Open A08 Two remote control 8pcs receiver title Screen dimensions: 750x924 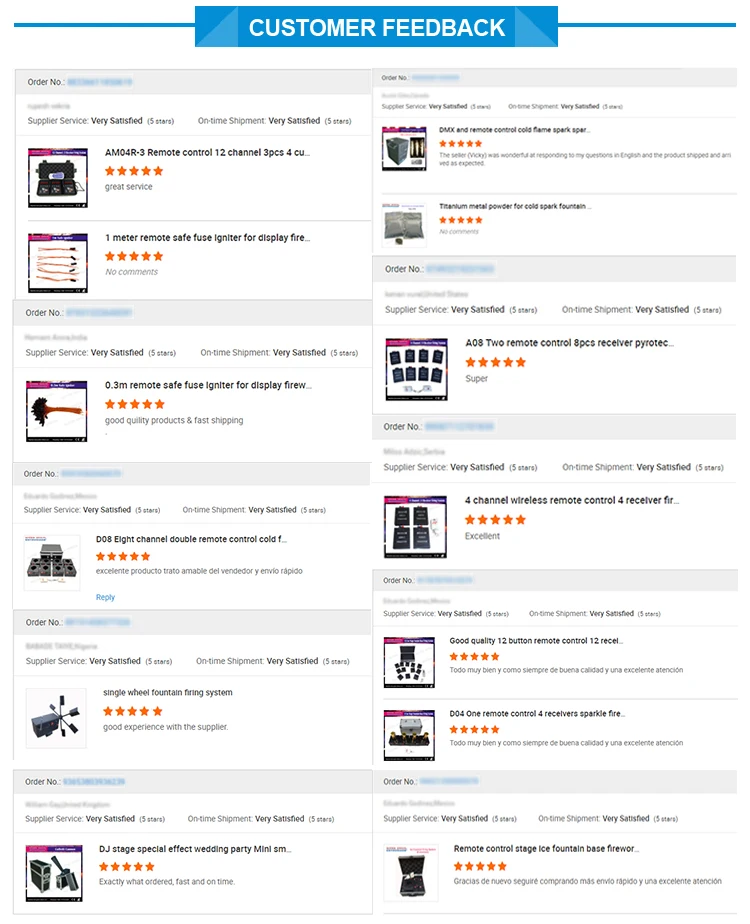(x=569, y=342)
